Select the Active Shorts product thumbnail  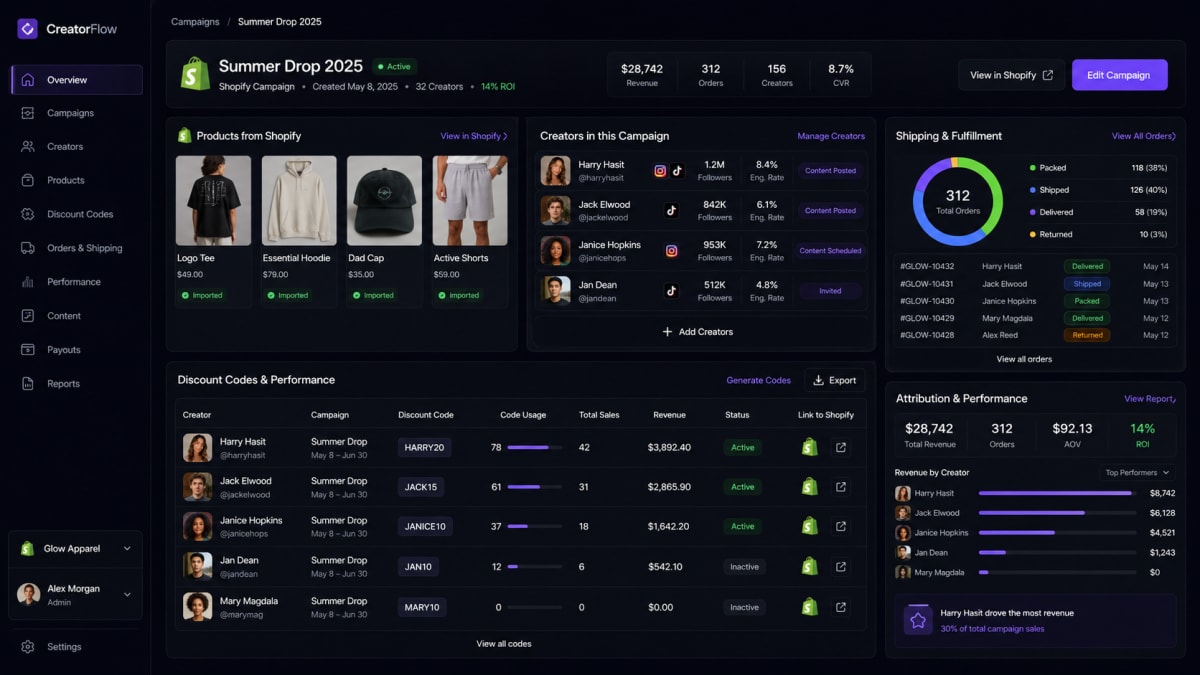click(x=470, y=200)
